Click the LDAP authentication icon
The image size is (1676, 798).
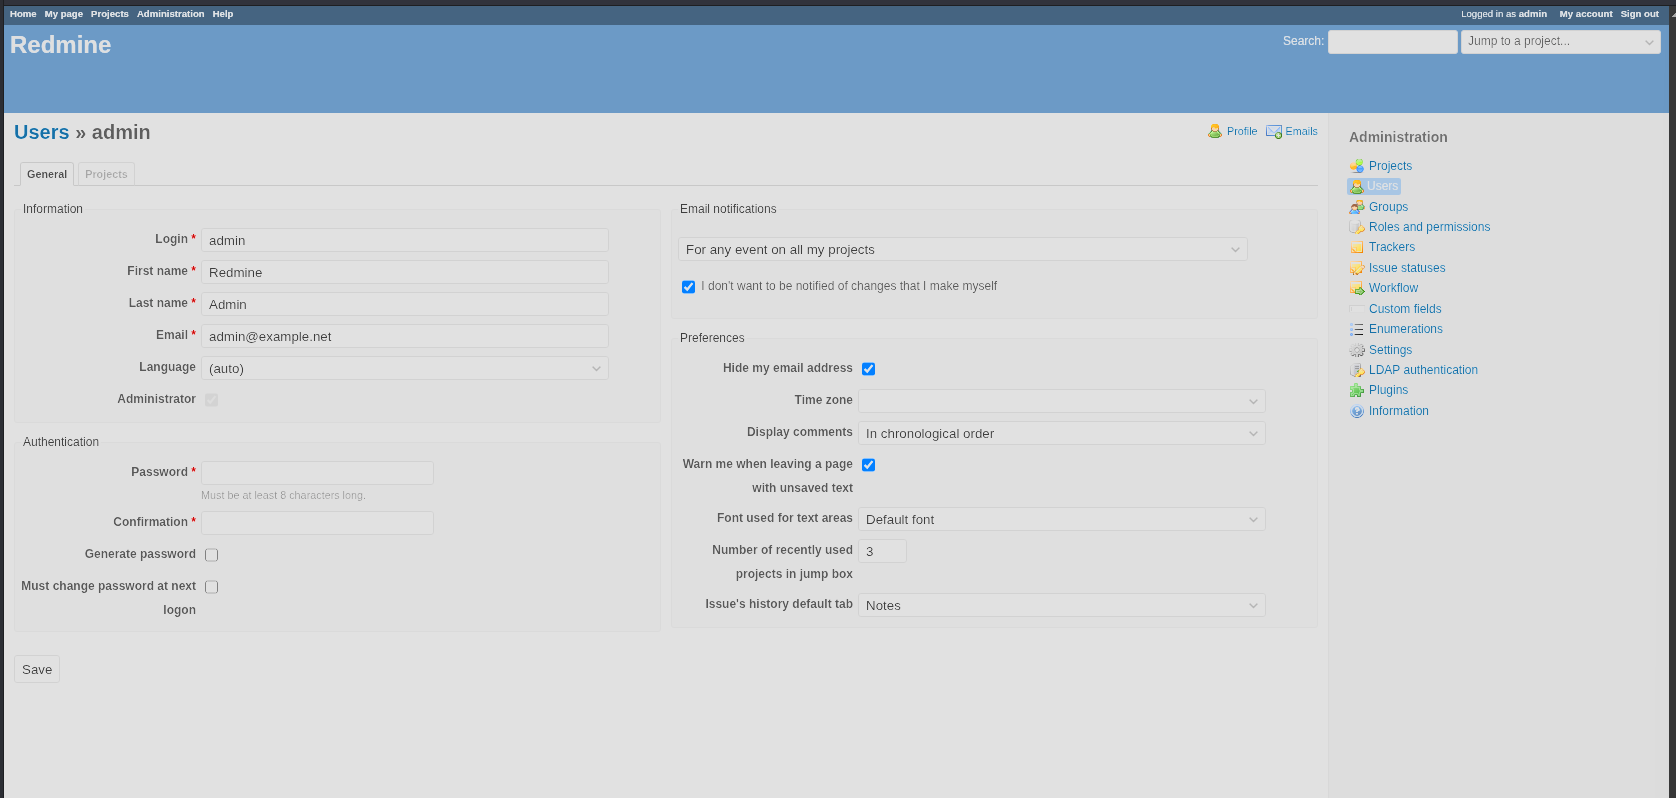pyautogui.click(x=1356, y=370)
